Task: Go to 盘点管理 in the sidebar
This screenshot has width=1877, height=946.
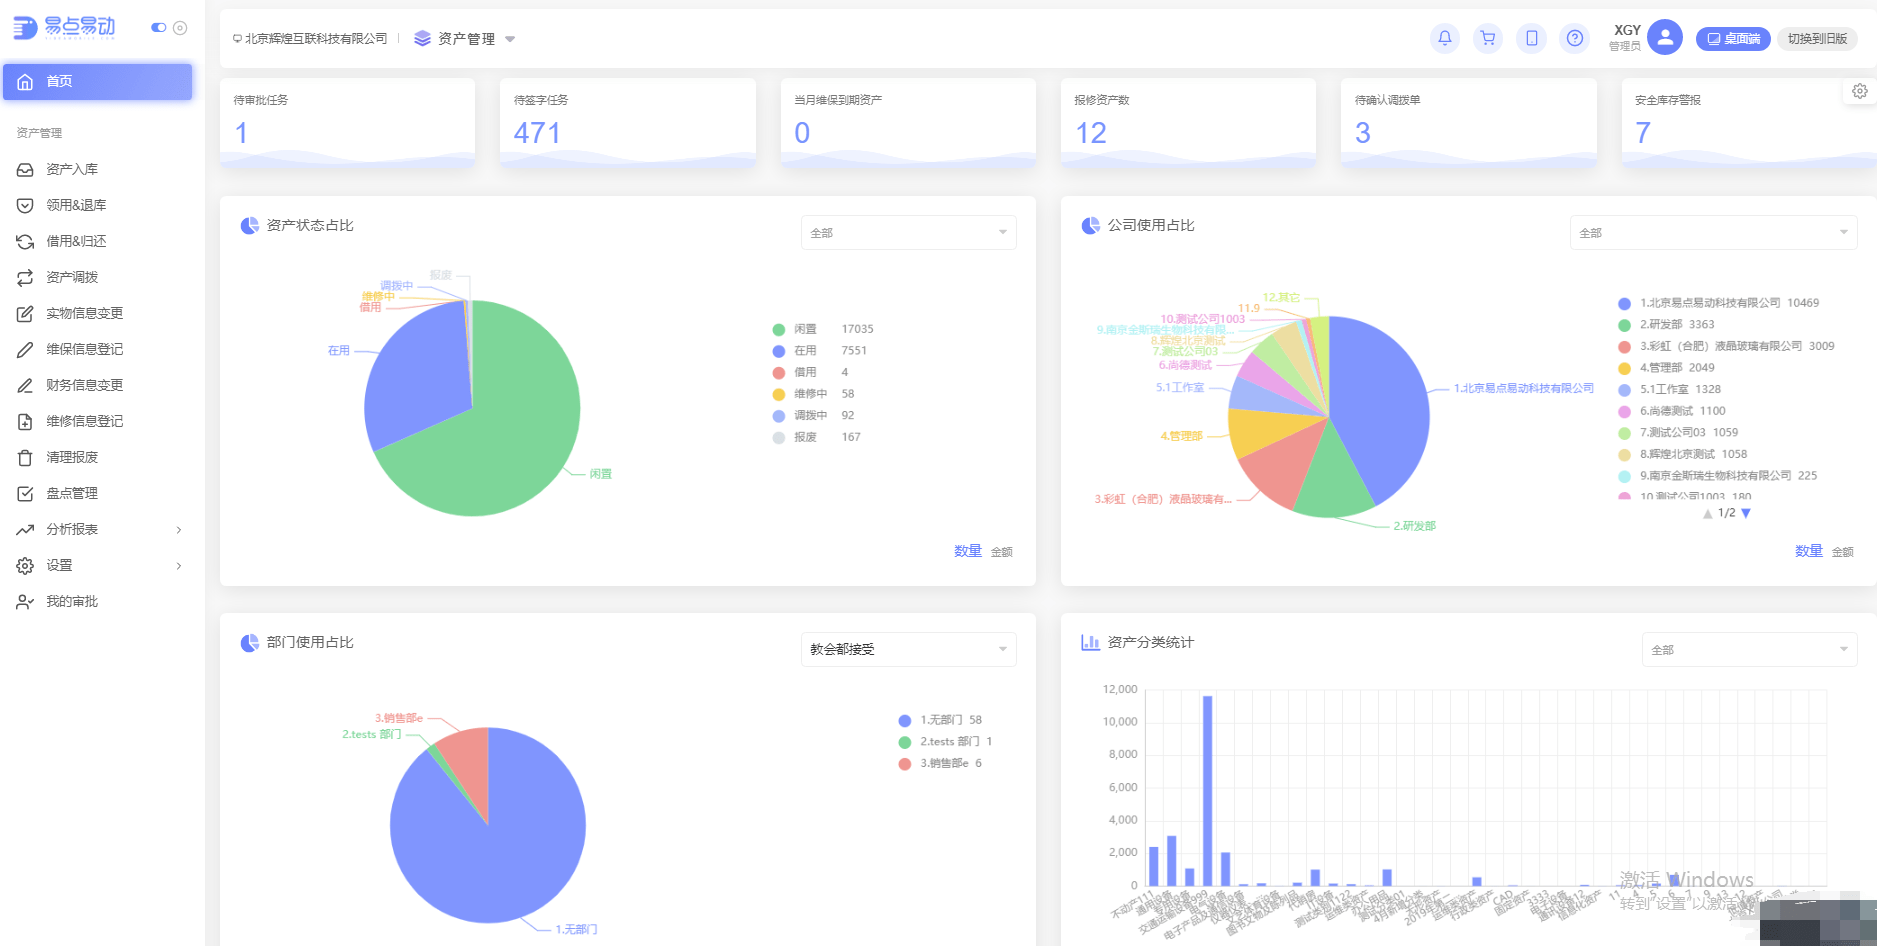Action: pos(72,494)
